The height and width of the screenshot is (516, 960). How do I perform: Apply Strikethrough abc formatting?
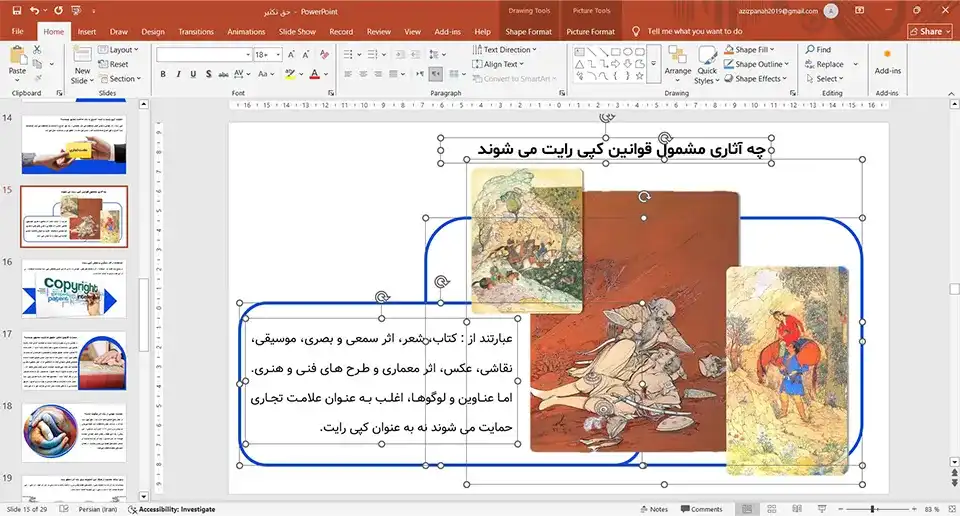[x=223, y=74]
